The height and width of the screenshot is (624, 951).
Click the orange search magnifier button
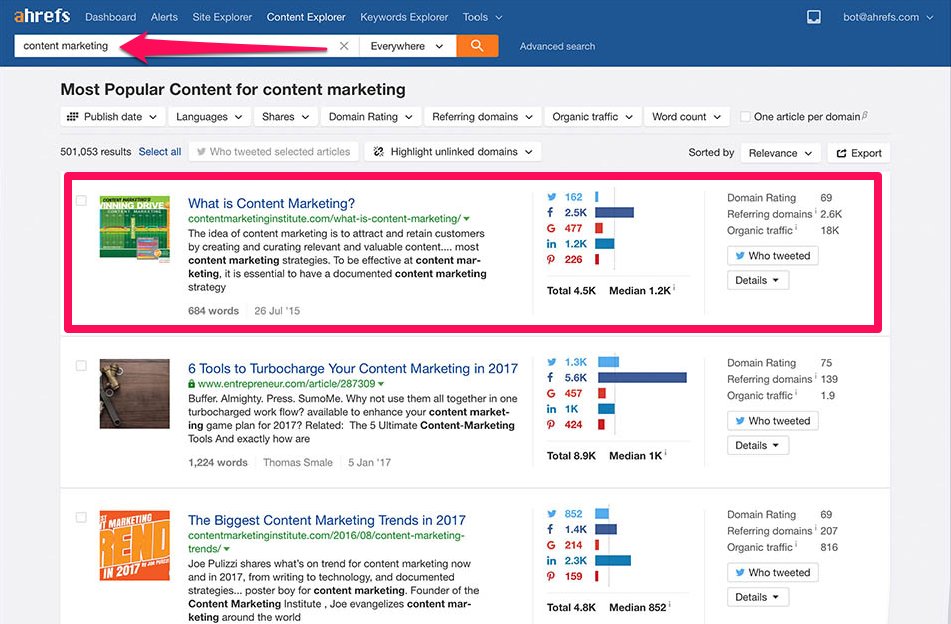(477, 46)
